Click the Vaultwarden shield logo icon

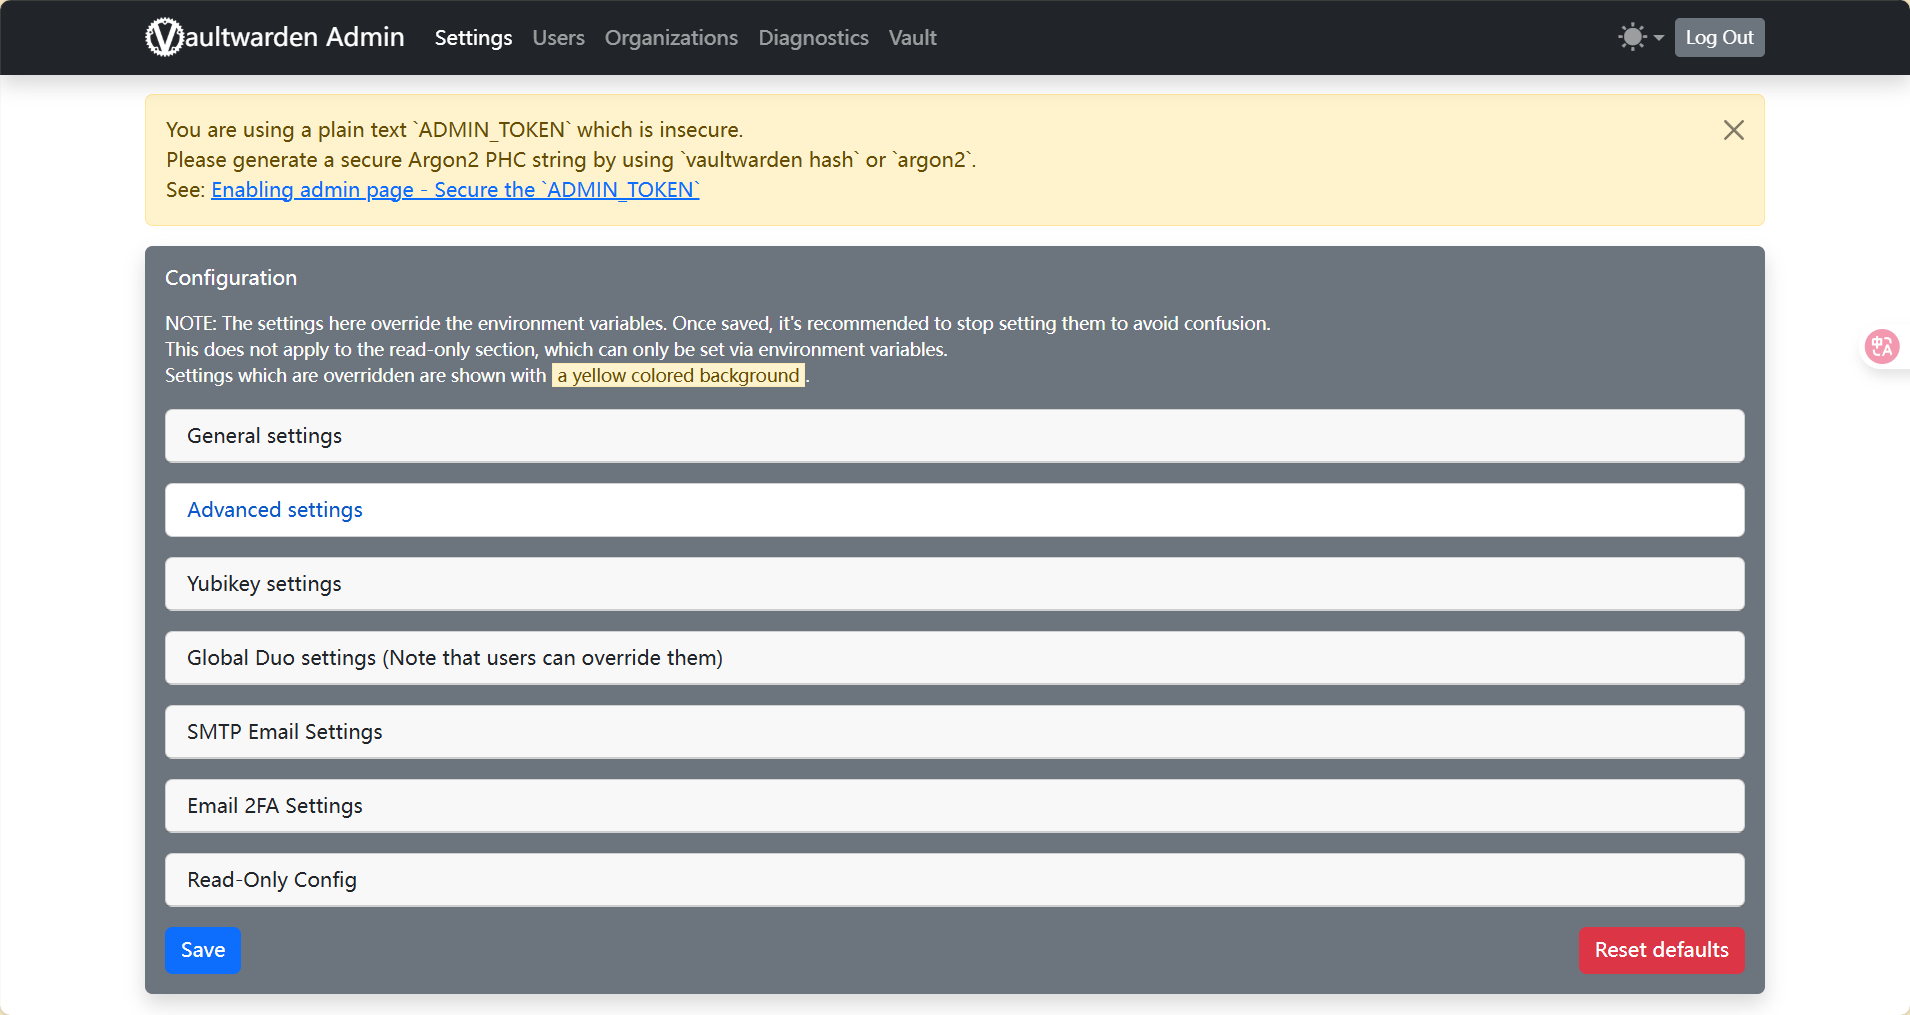(164, 38)
